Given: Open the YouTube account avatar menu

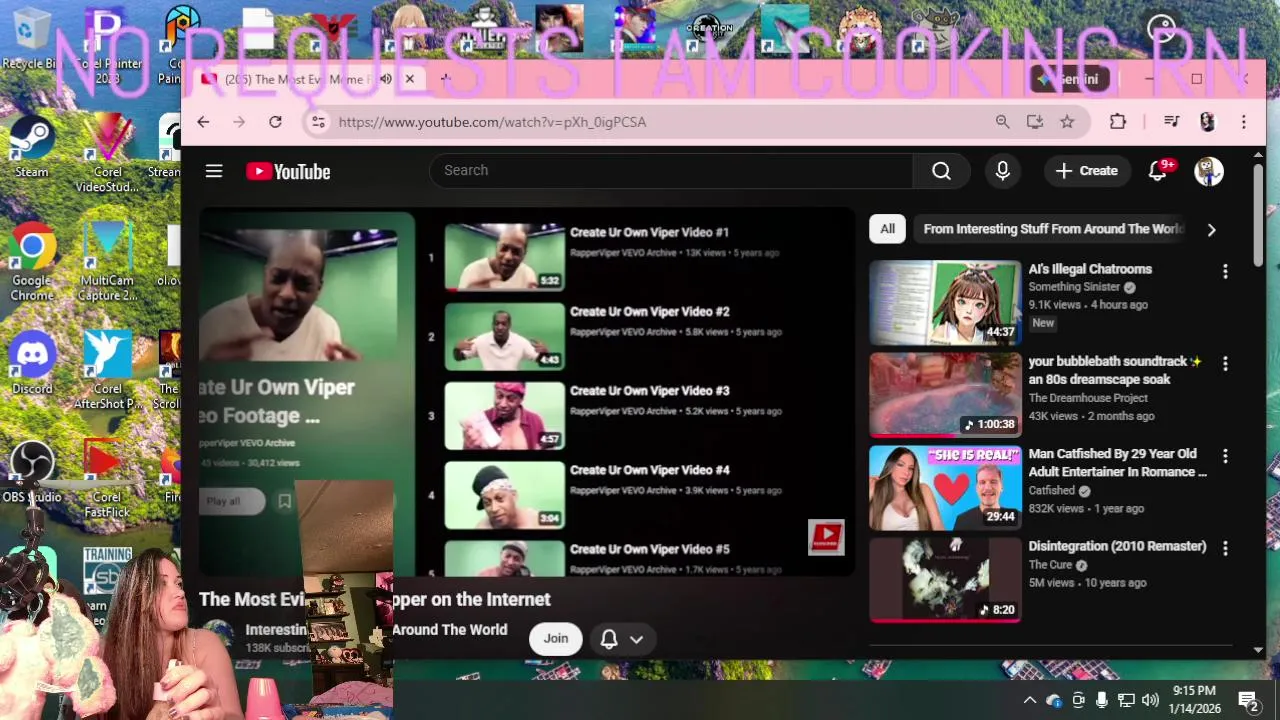Looking at the screenshot, I should (x=1209, y=171).
